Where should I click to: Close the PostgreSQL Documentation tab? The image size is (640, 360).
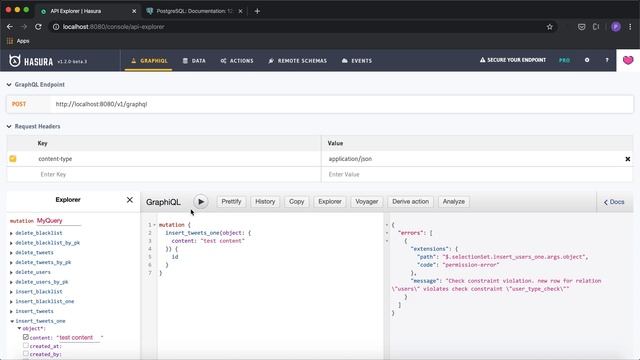(240, 11)
